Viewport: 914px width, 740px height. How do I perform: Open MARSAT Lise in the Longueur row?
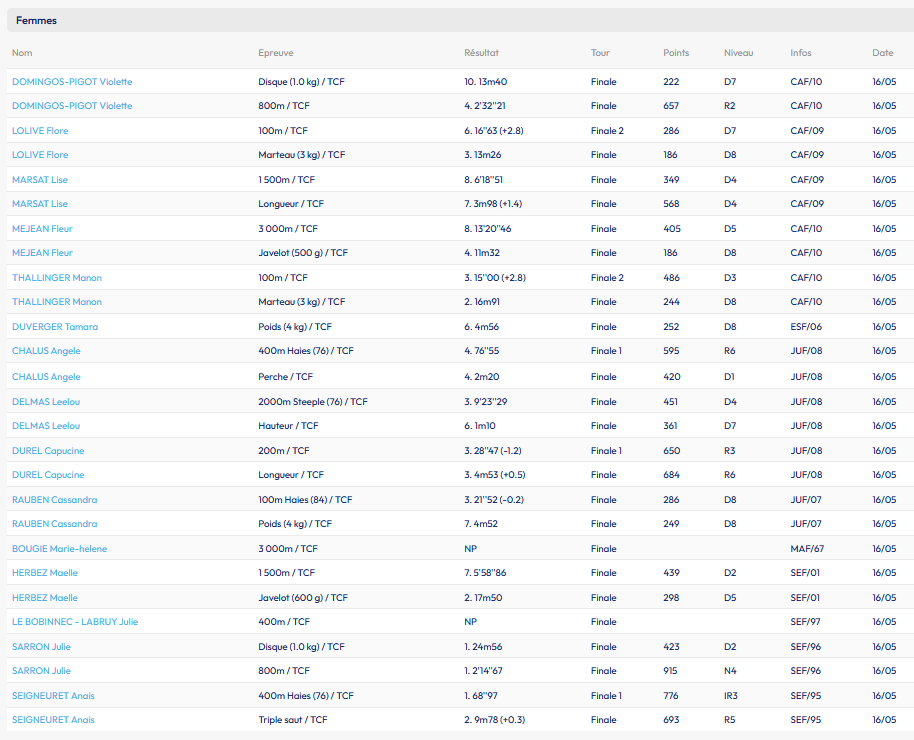coord(40,204)
